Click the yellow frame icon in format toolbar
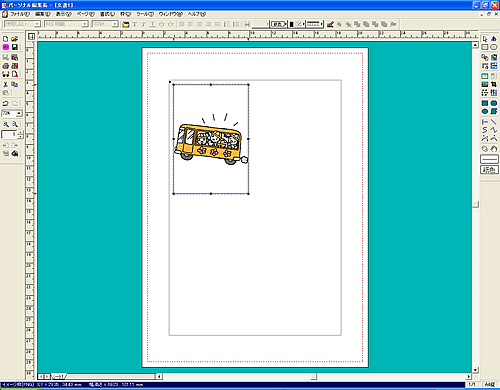The width and height of the screenshot is (500, 390). pos(126,24)
